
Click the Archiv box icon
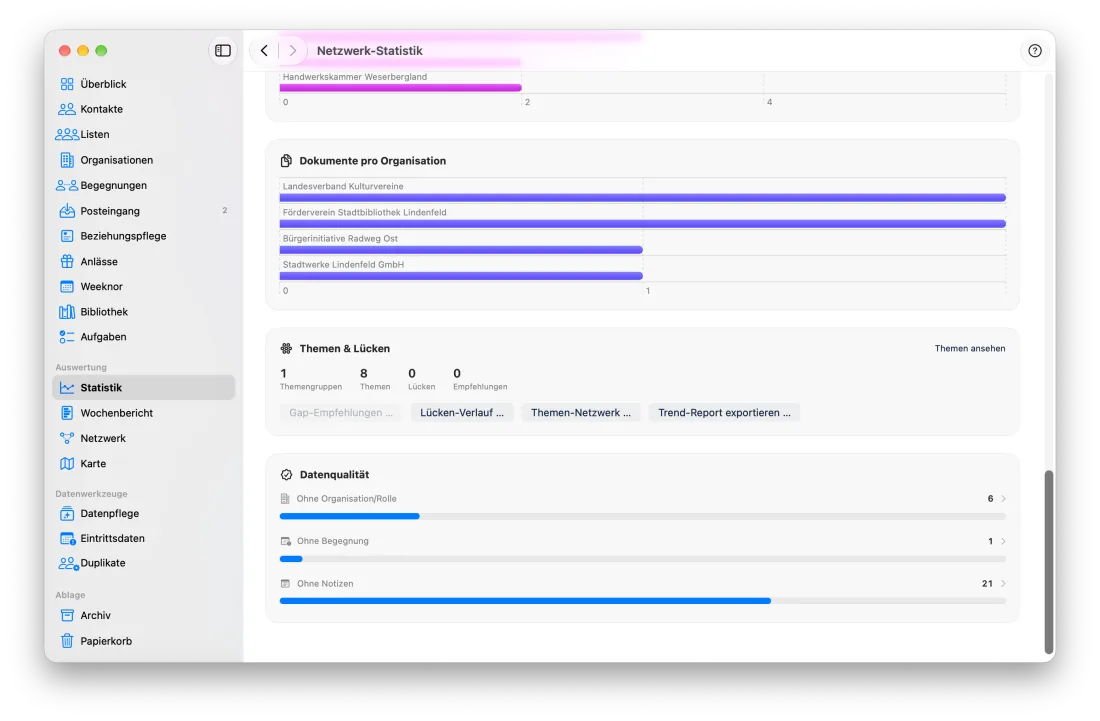[67, 615]
